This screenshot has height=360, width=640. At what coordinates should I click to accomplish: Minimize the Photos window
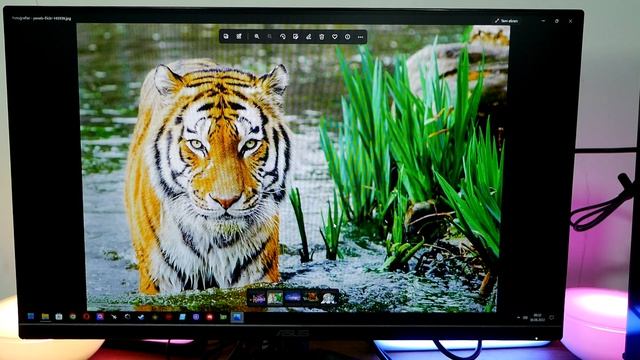543,20
